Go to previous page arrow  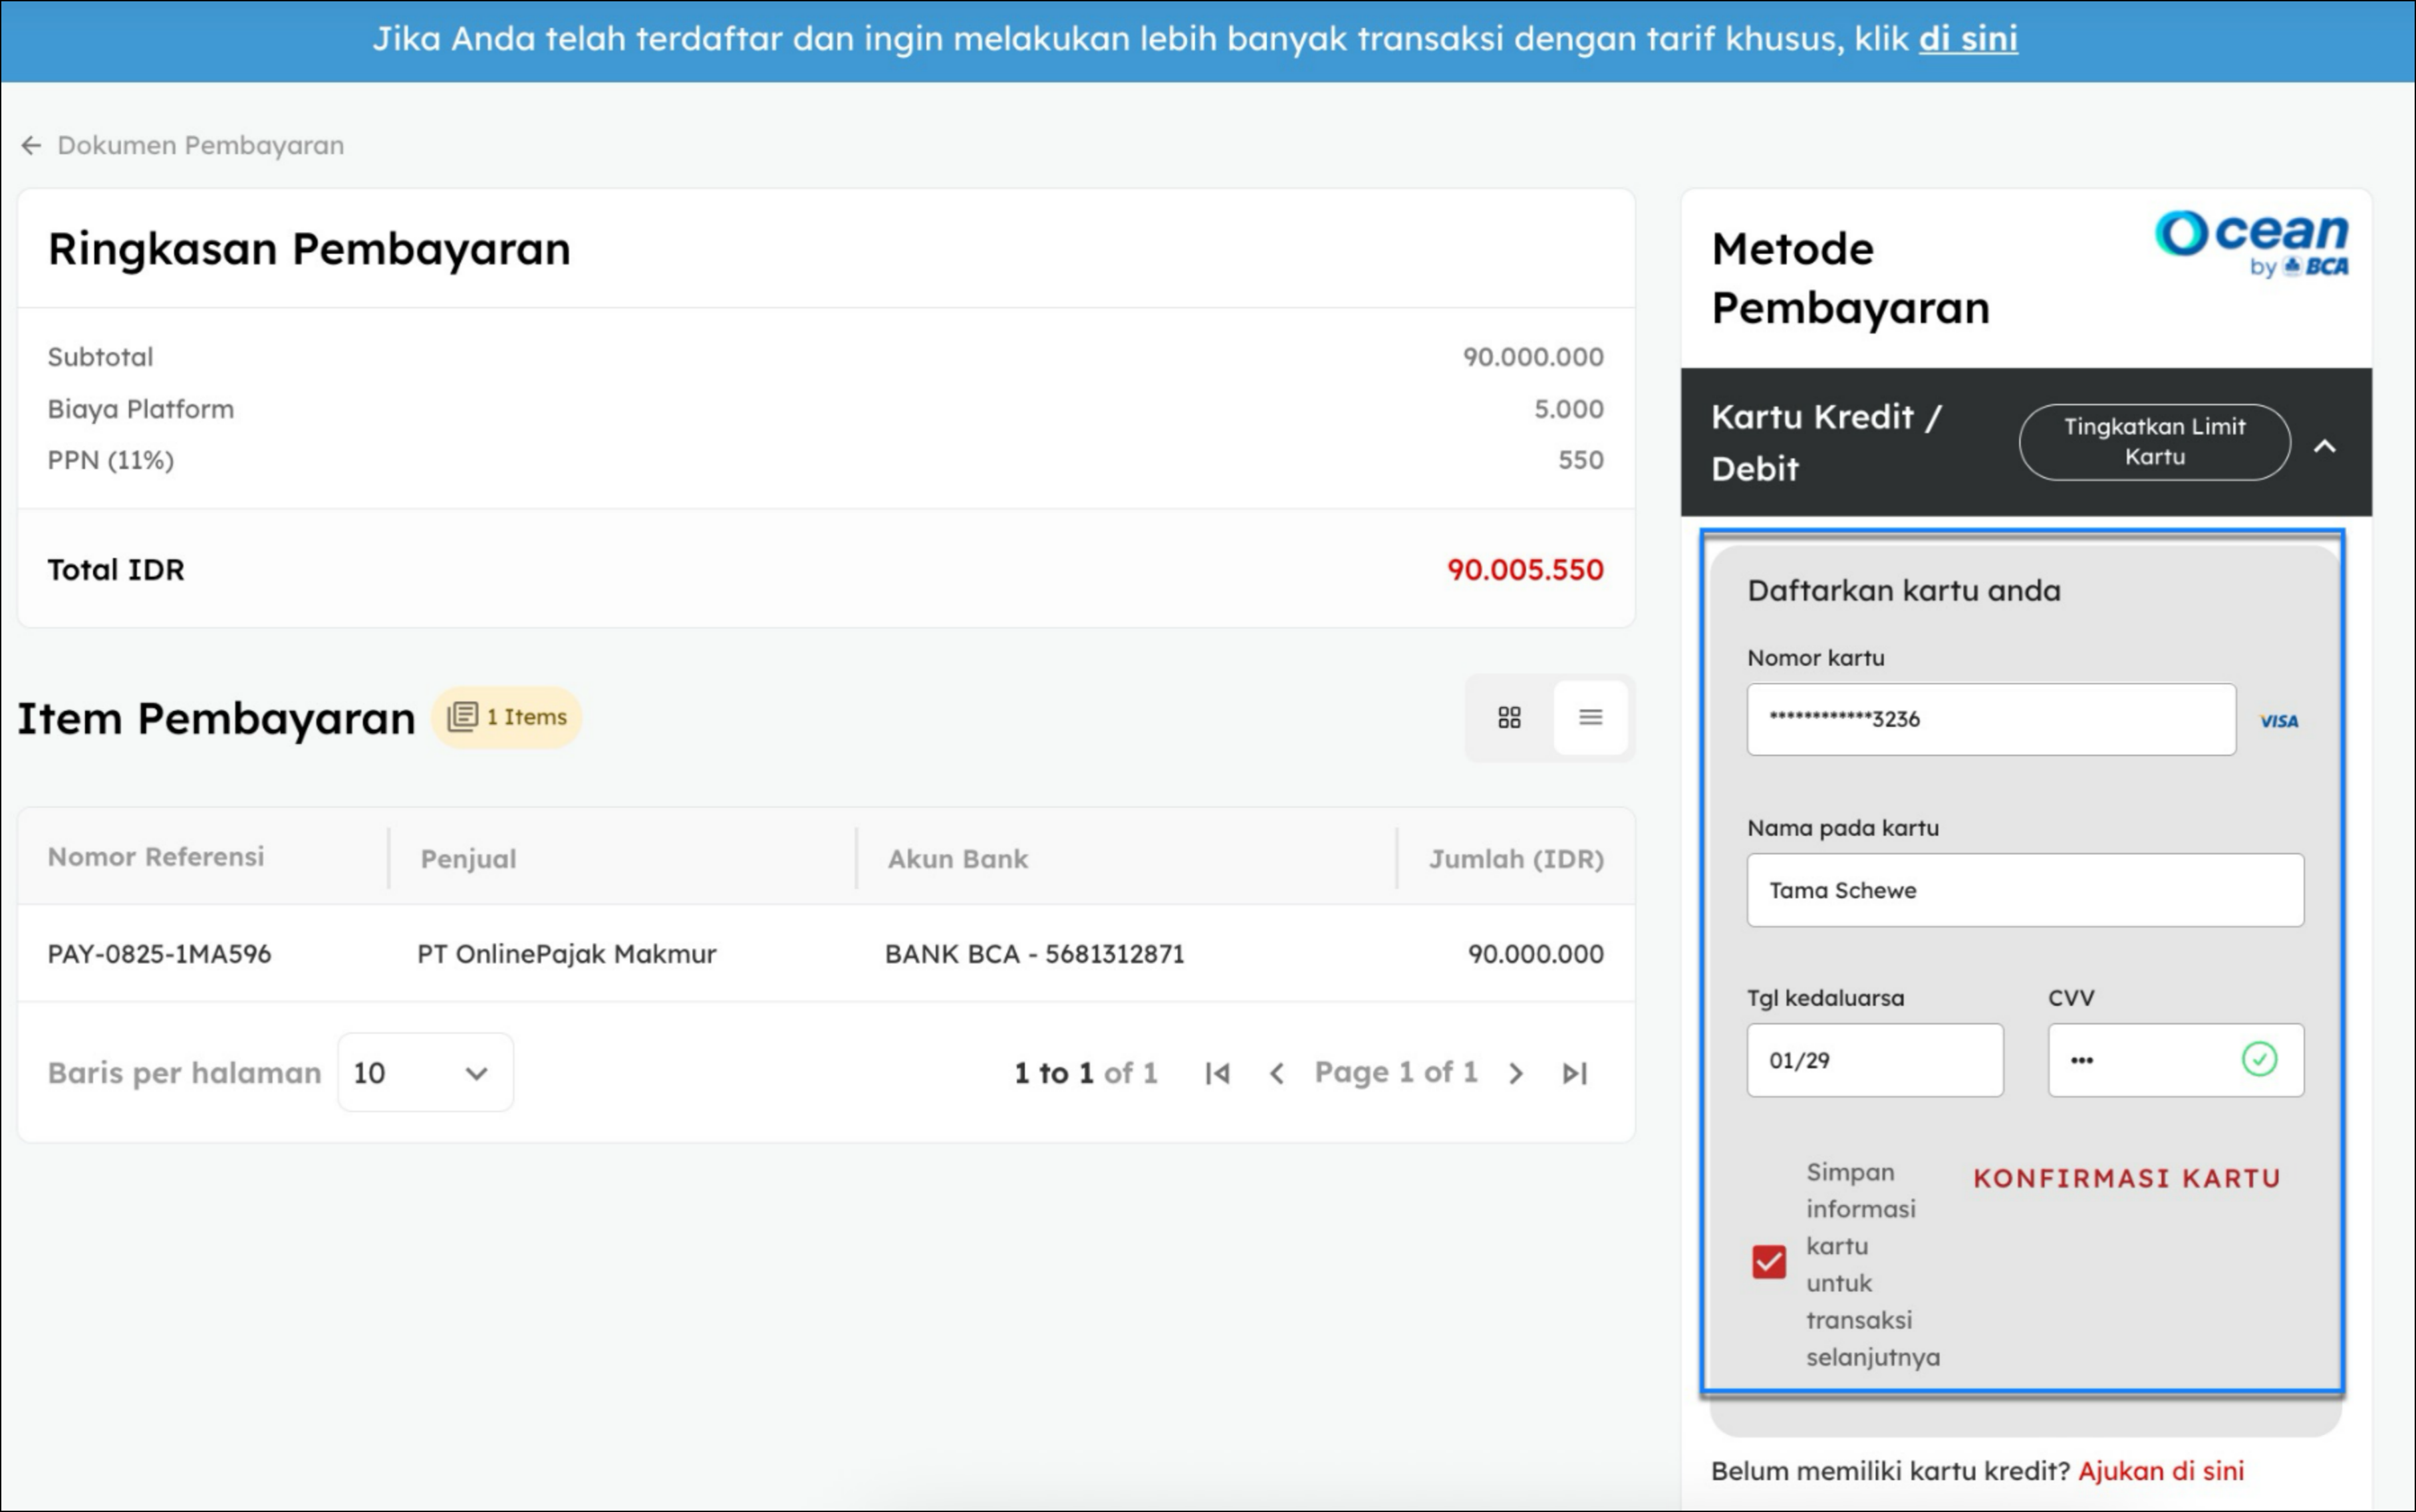click(x=1276, y=1073)
